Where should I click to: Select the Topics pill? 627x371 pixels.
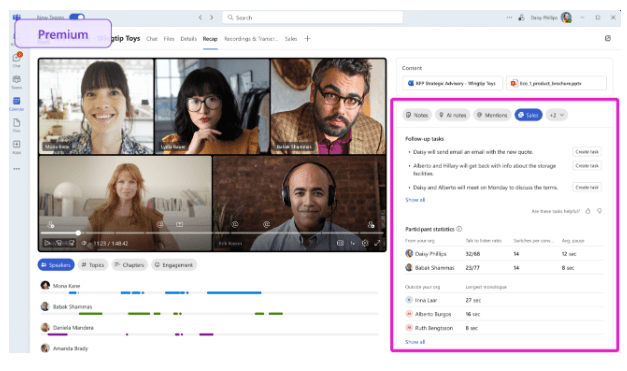click(x=93, y=265)
